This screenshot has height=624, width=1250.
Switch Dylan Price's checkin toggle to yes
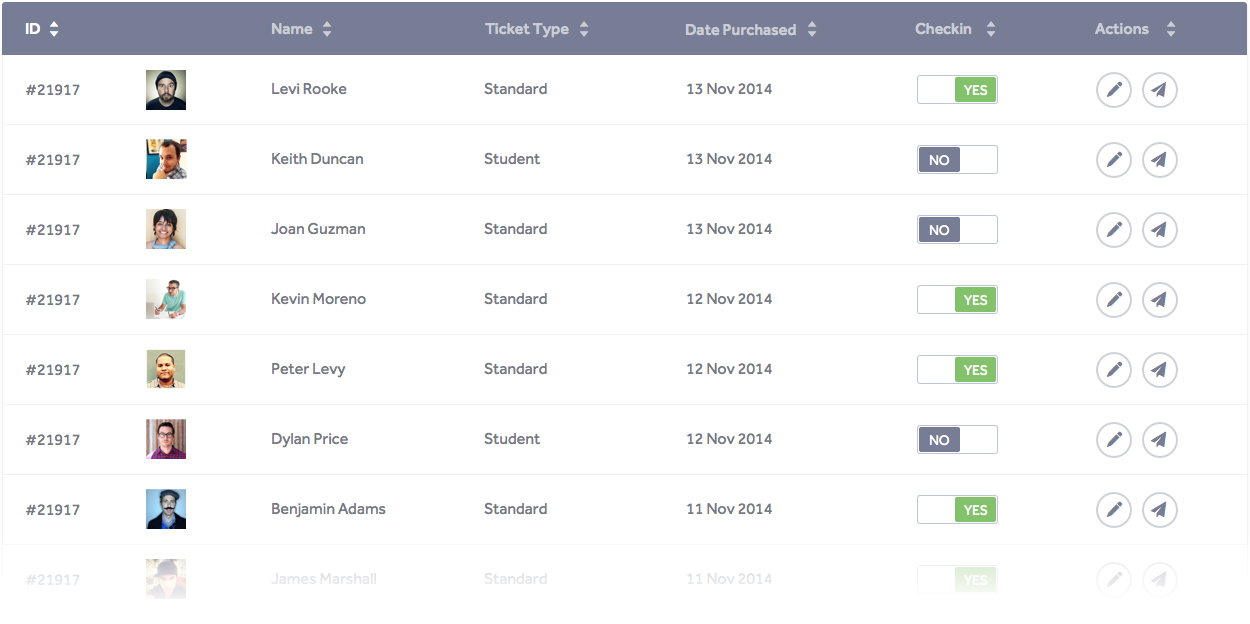(957, 440)
